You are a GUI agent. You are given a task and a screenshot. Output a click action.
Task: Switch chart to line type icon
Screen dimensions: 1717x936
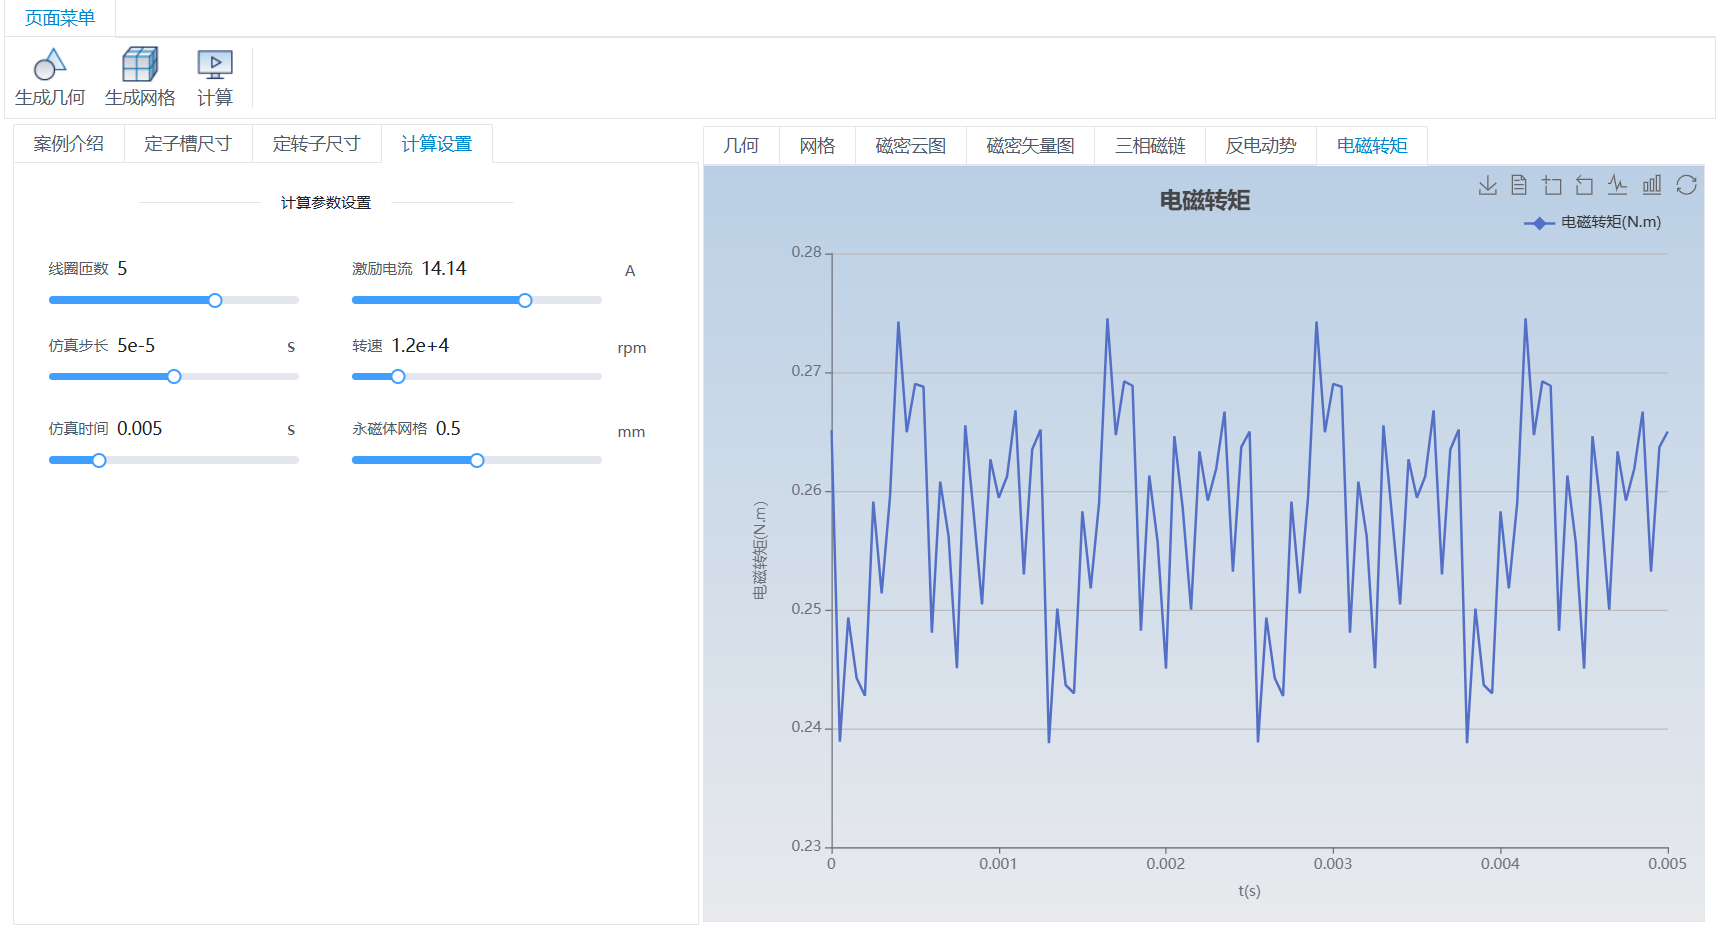coord(1618,185)
